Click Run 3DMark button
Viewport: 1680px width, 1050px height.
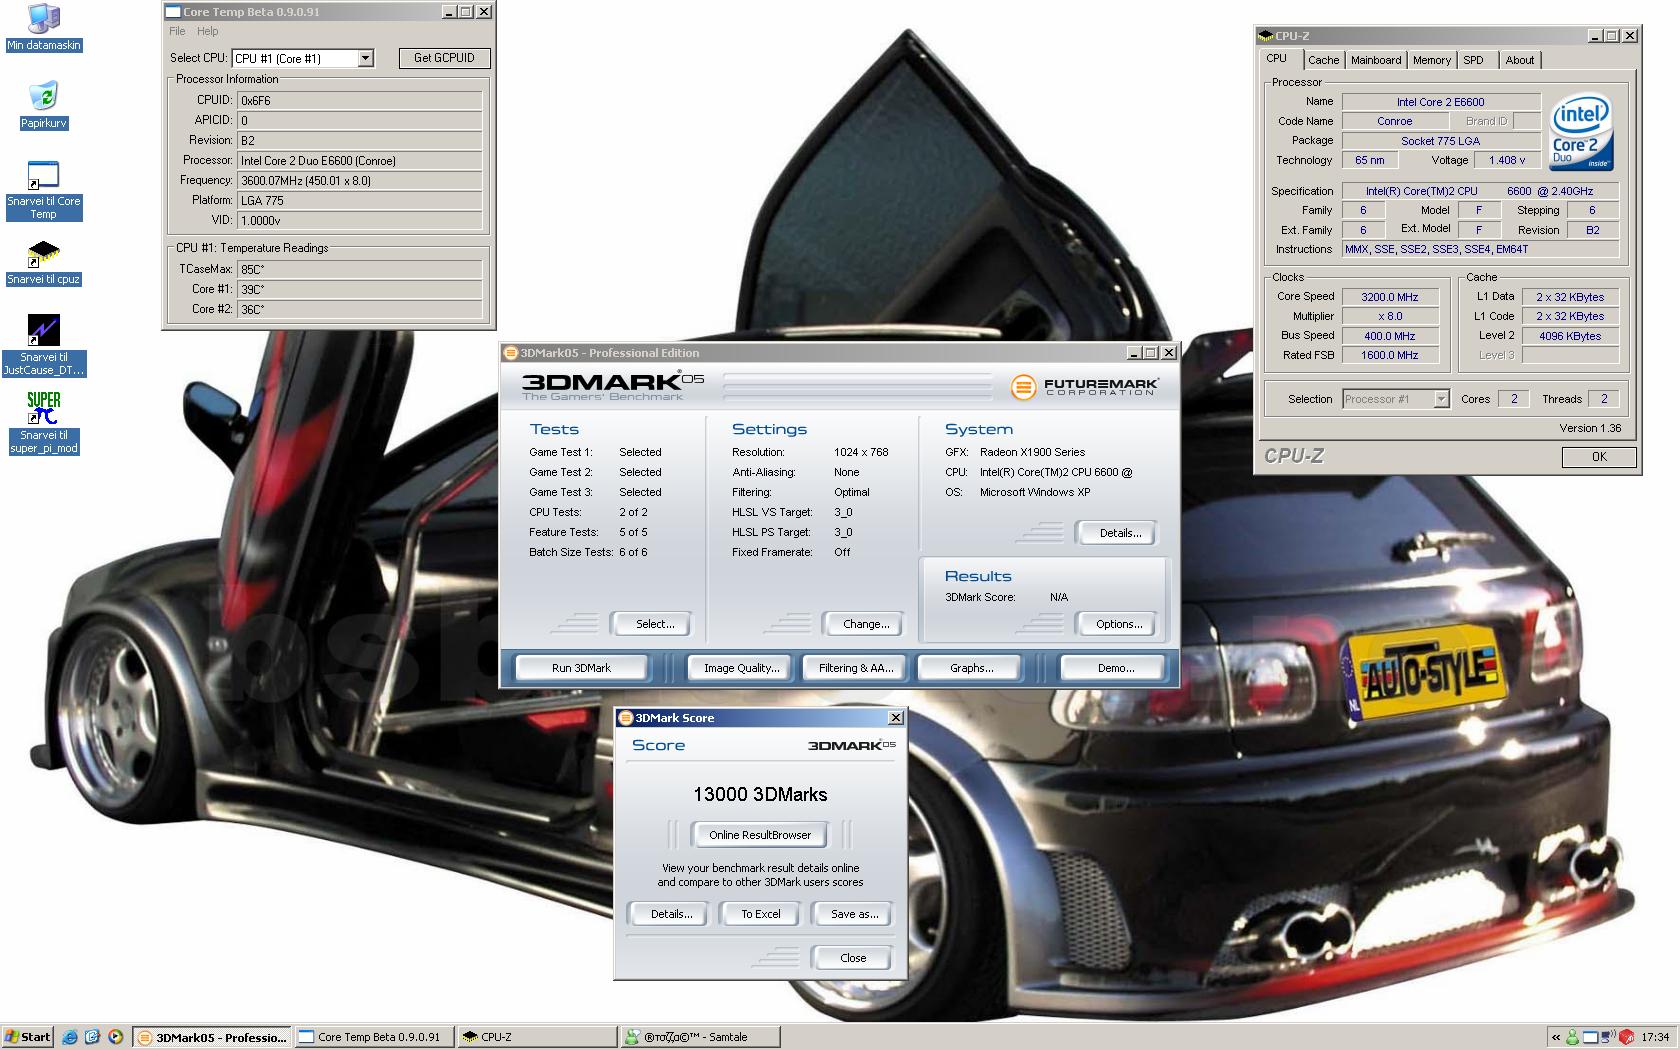point(581,668)
